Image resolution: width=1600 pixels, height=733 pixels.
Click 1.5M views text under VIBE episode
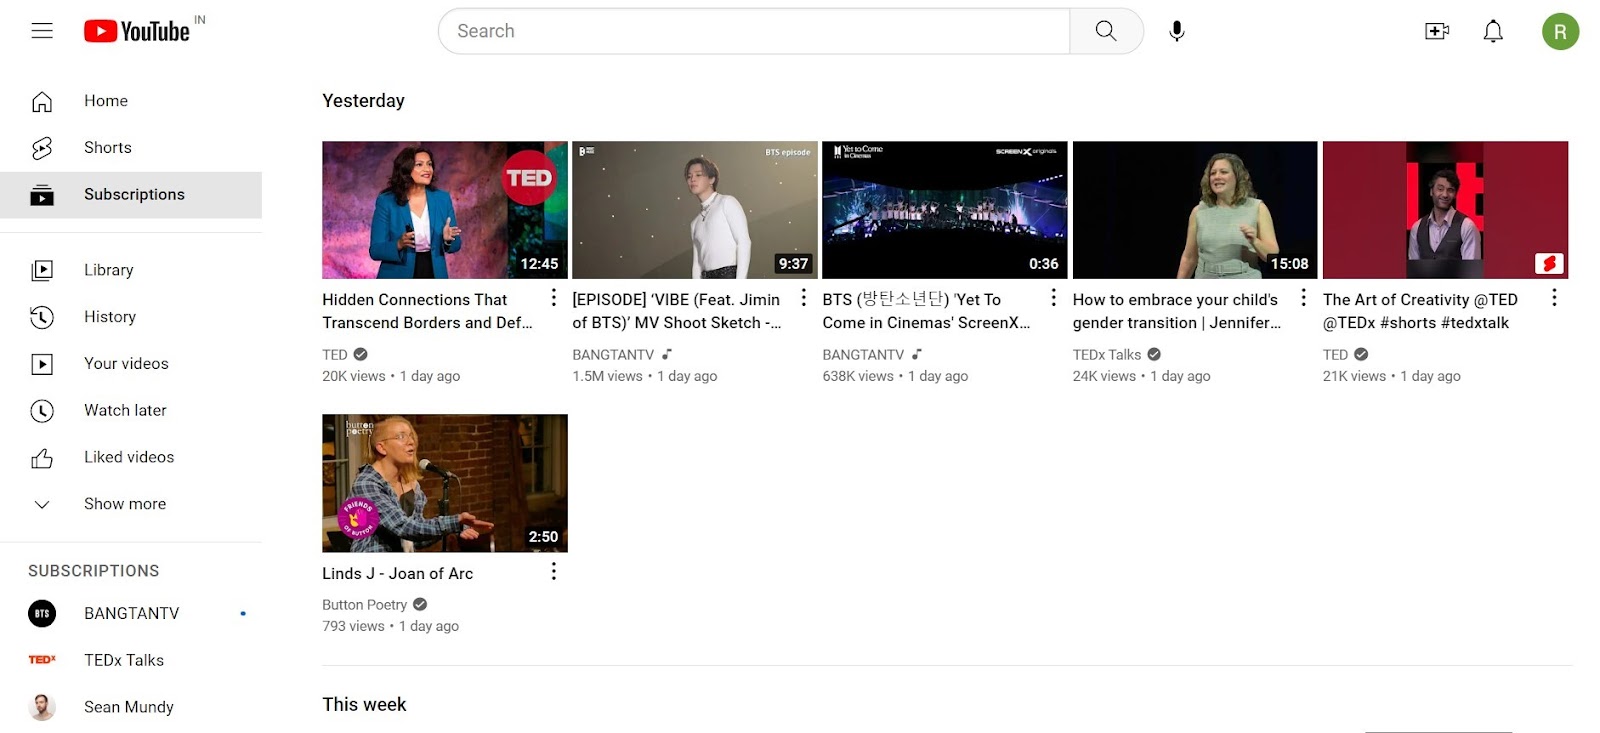pos(608,377)
